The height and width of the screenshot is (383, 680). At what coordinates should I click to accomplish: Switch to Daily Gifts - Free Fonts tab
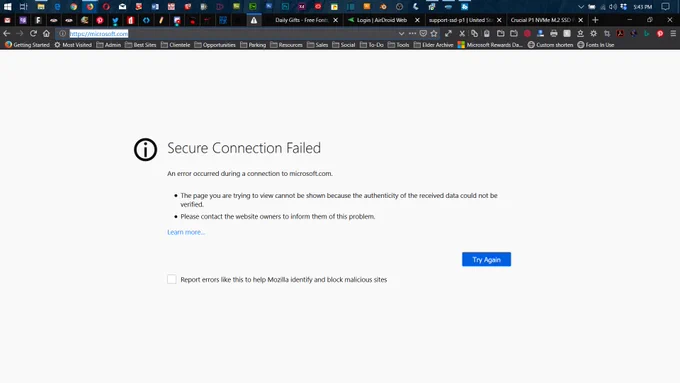pyautogui.click(x=301, y=20)
